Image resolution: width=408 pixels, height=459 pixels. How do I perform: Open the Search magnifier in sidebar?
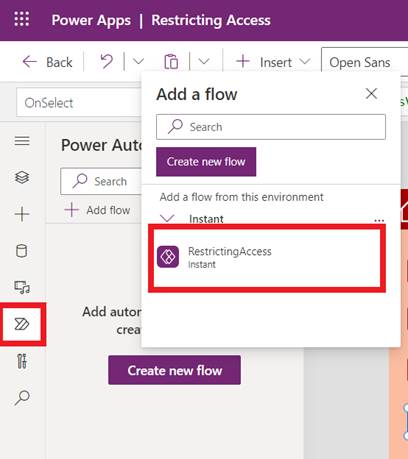tap(22, 397)
